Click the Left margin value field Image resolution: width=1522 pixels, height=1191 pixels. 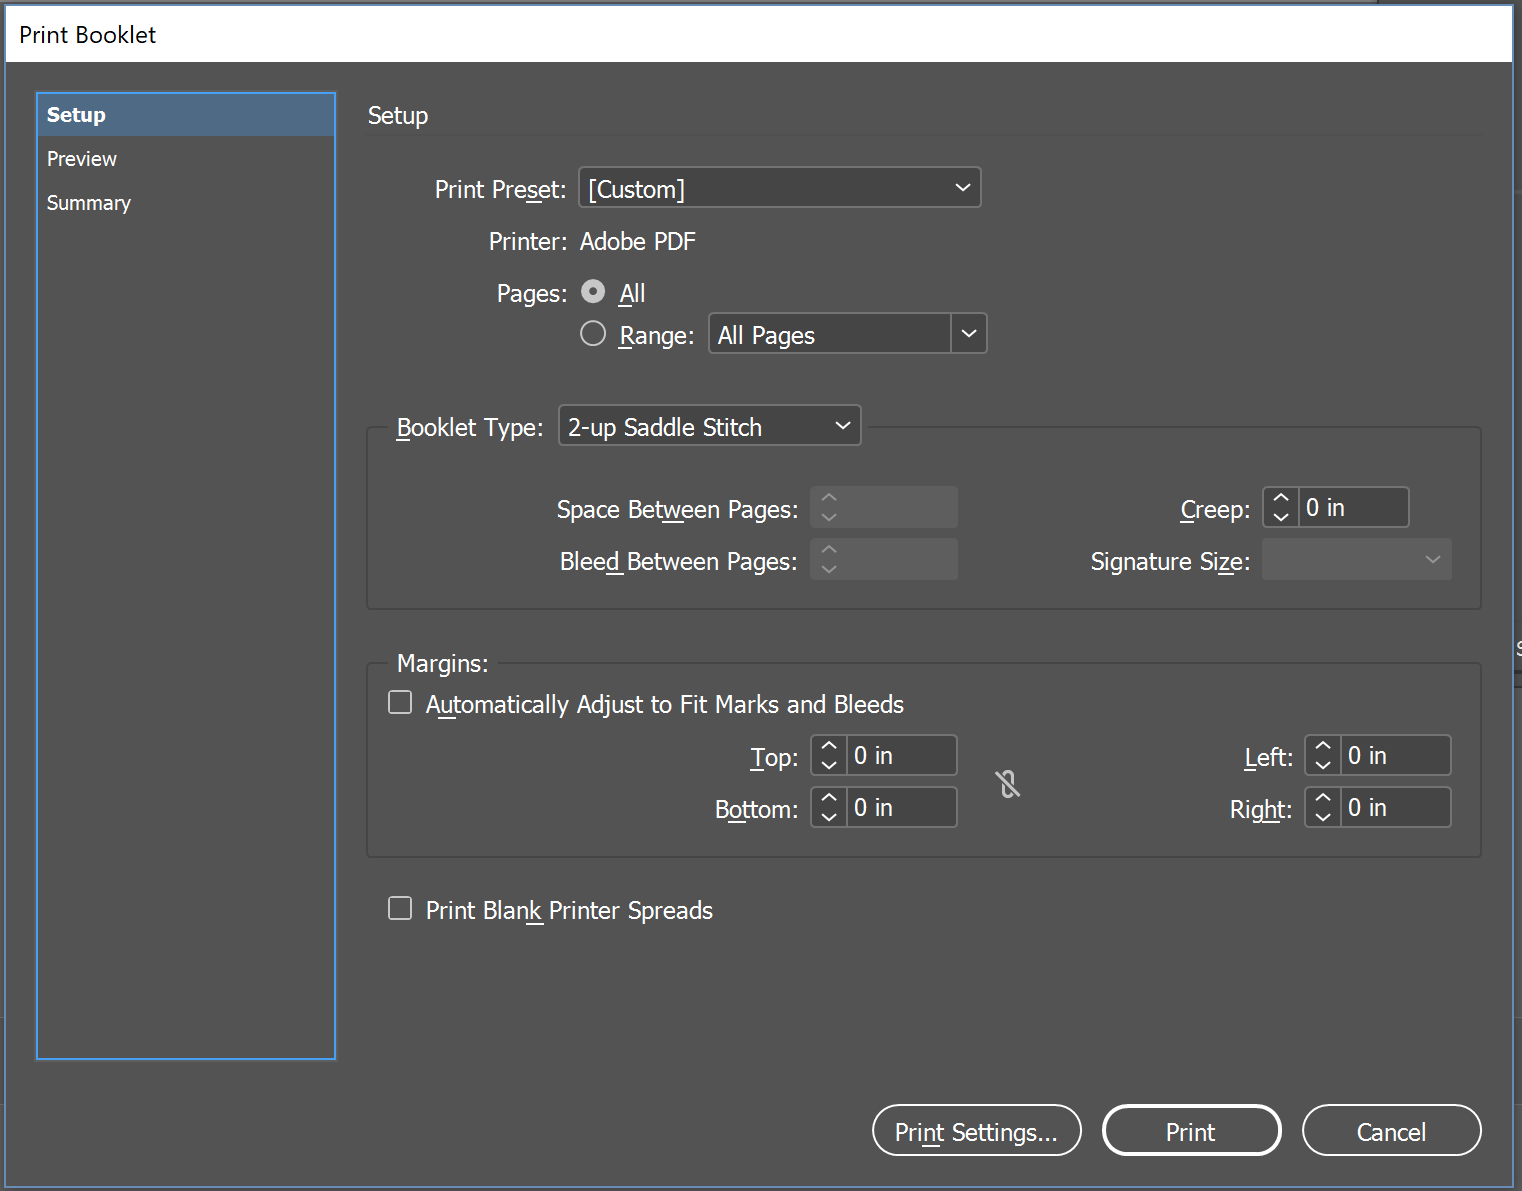[1395, 755]
